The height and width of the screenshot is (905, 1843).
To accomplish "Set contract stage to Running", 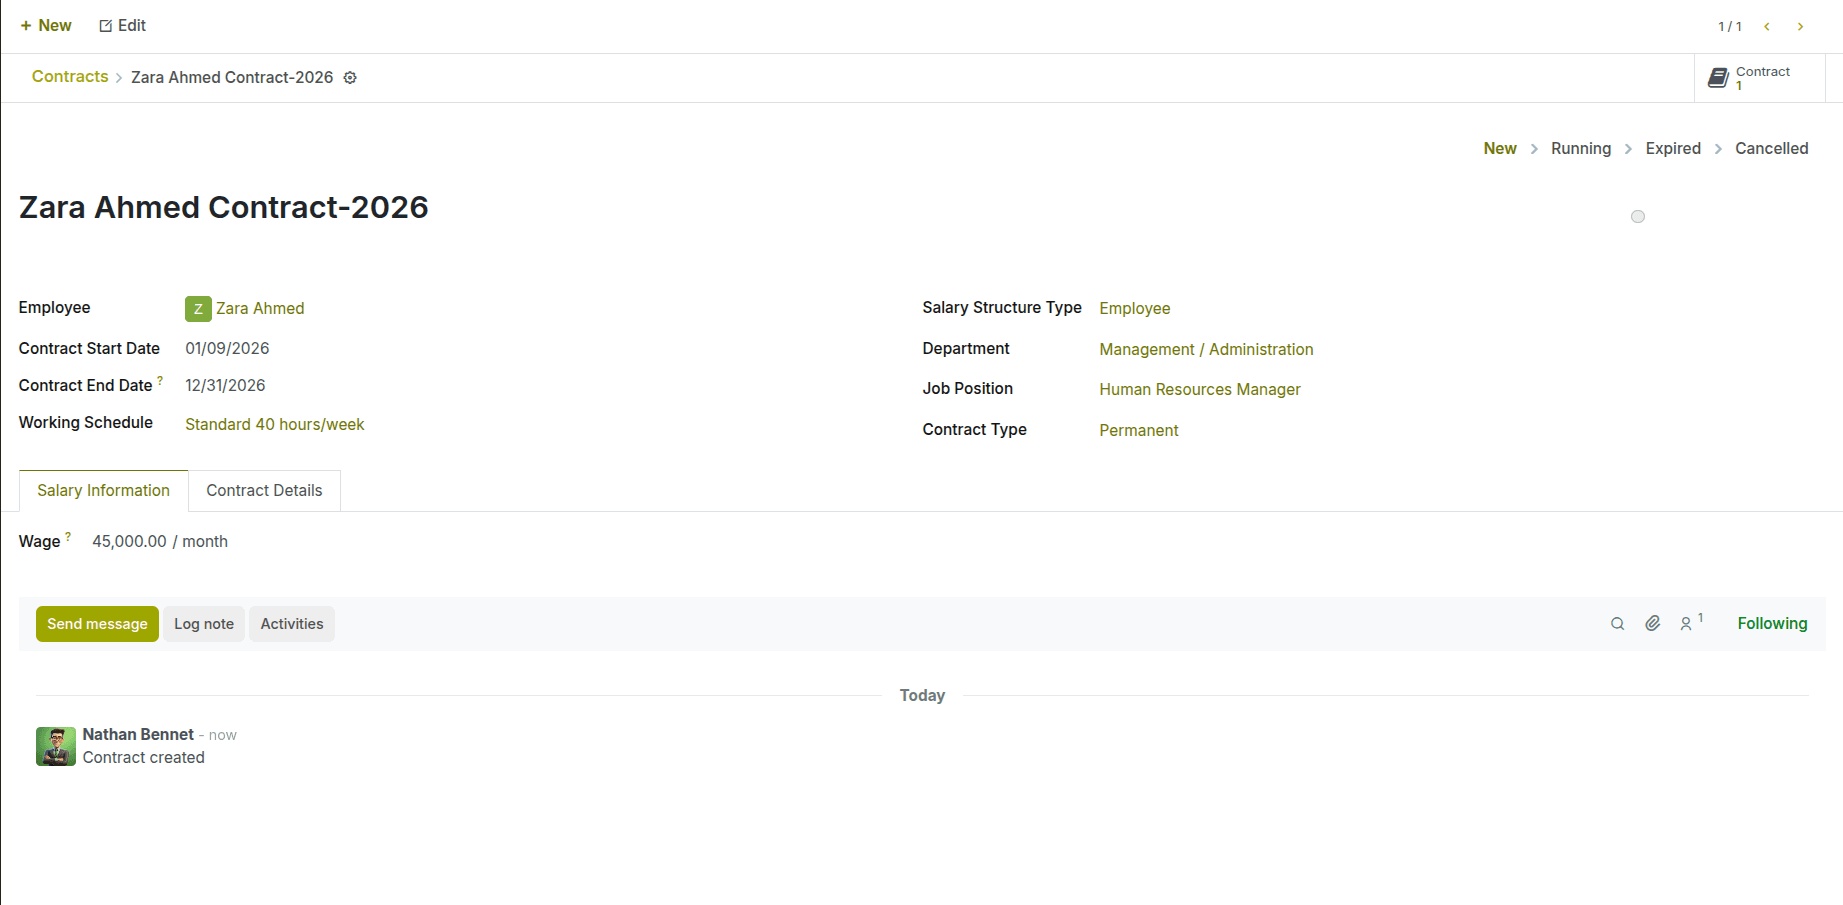I will coord(1580,148).
